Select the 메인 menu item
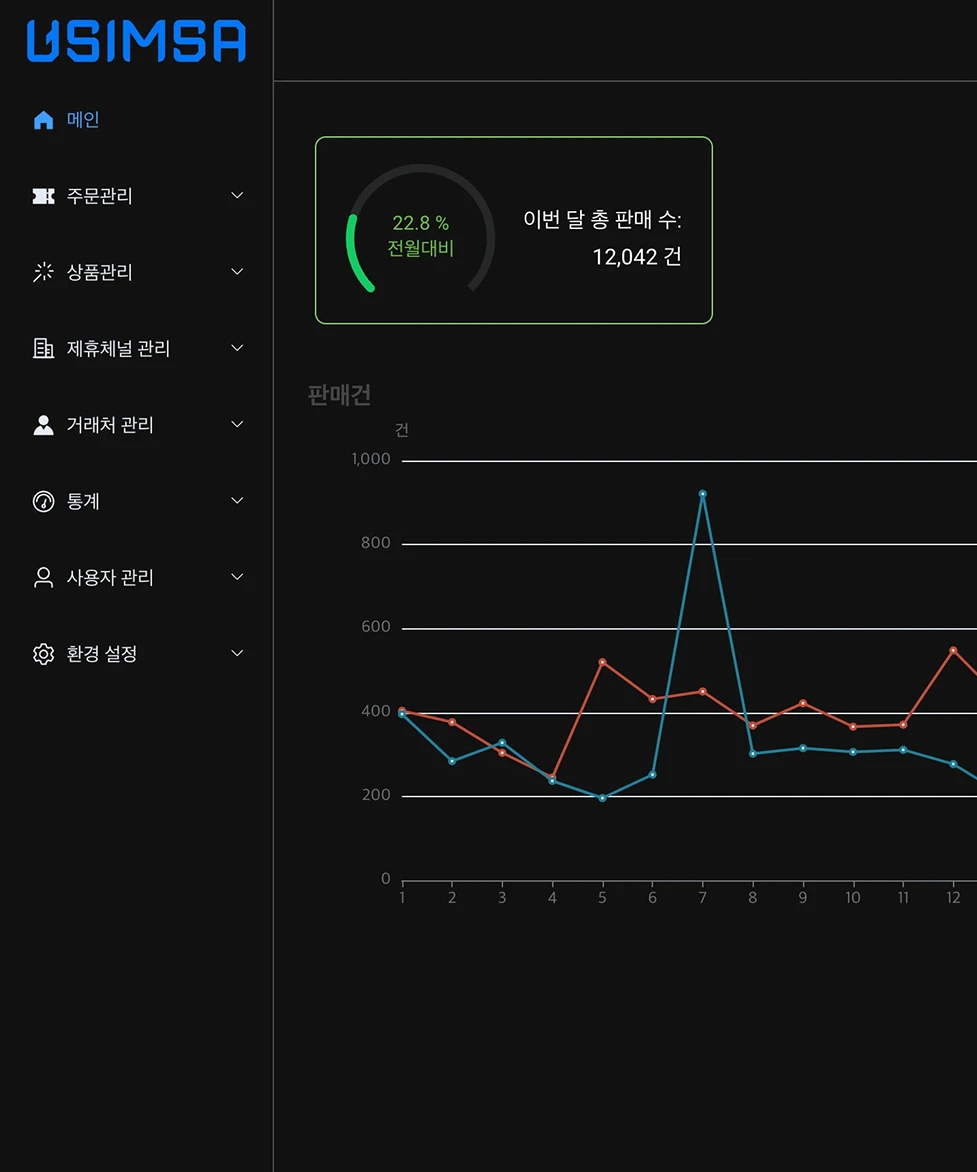Screen dimensions: 977x1172 pos(80,119)
